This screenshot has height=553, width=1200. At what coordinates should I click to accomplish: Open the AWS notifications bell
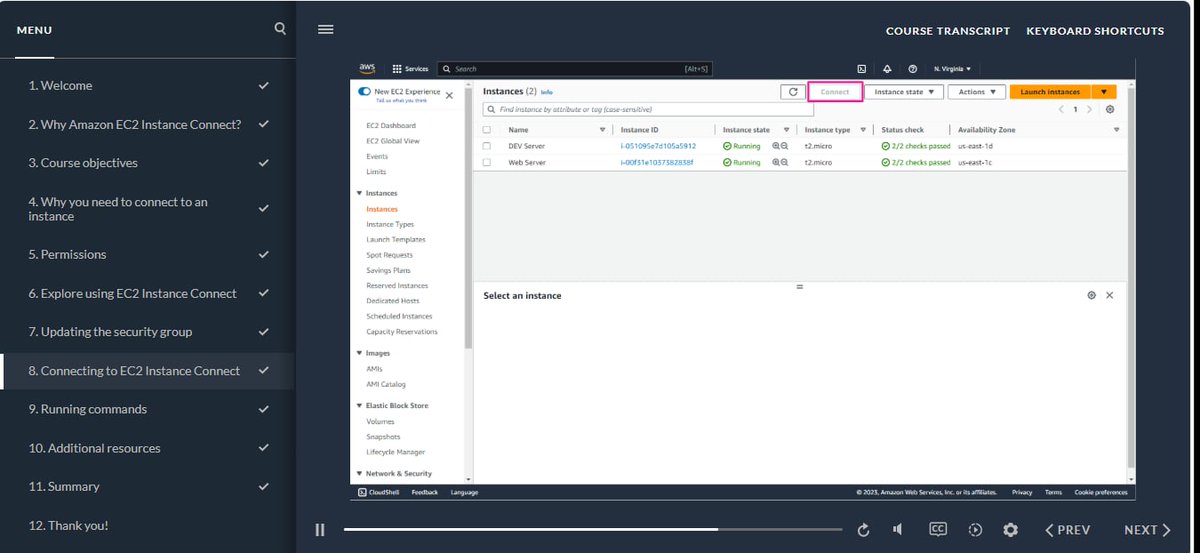[887, 69]
